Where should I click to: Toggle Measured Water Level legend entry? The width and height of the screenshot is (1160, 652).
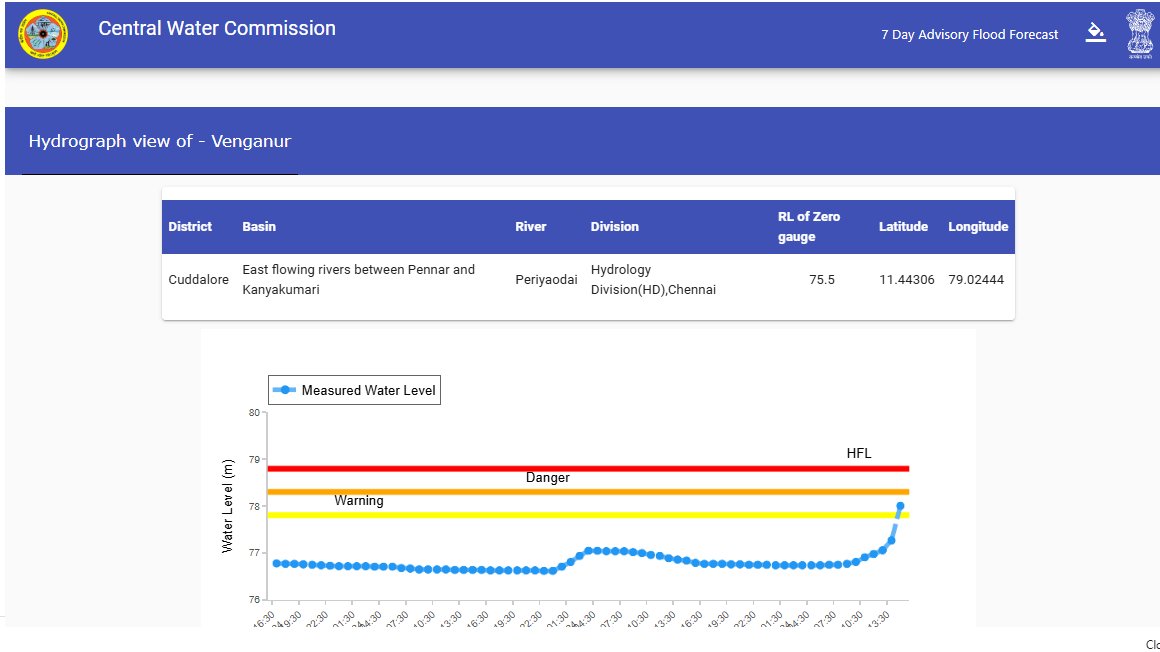pos(354,390)
